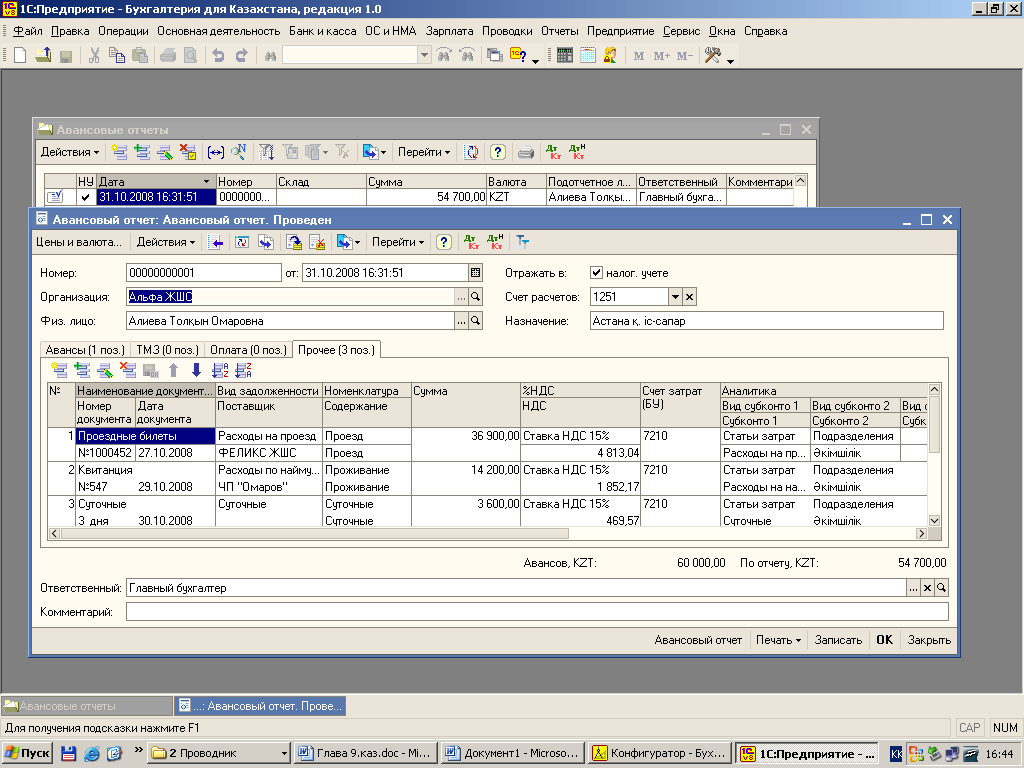The width and height of the screenshot is (1024, 768).
Task: Click the print icon in Авансовые отчеты toolbar
Action: 526,152
